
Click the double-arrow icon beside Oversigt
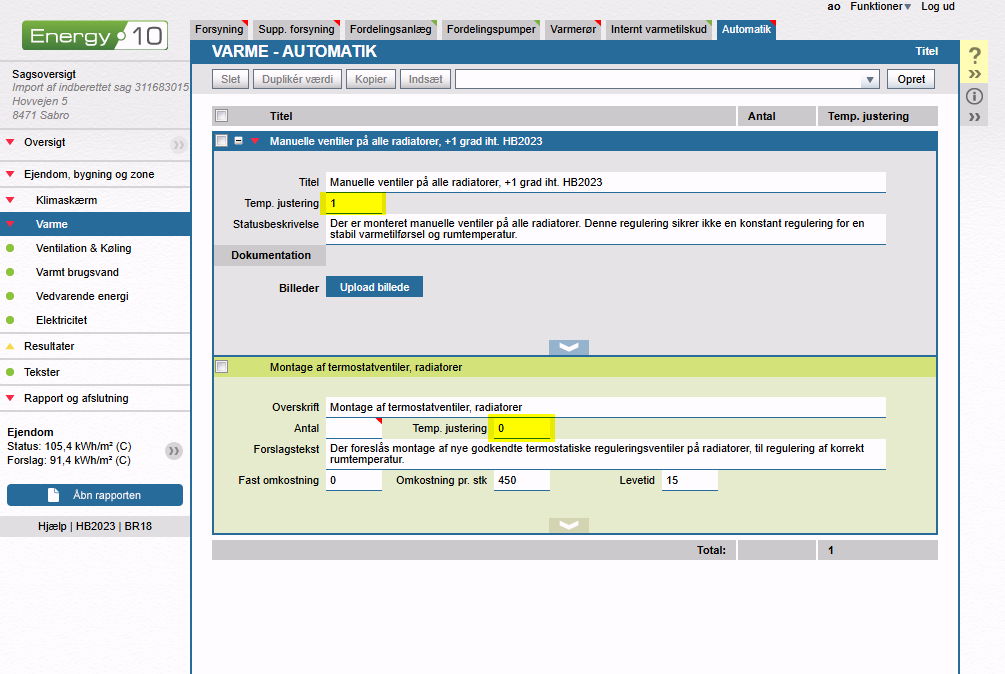pos(178,144)
